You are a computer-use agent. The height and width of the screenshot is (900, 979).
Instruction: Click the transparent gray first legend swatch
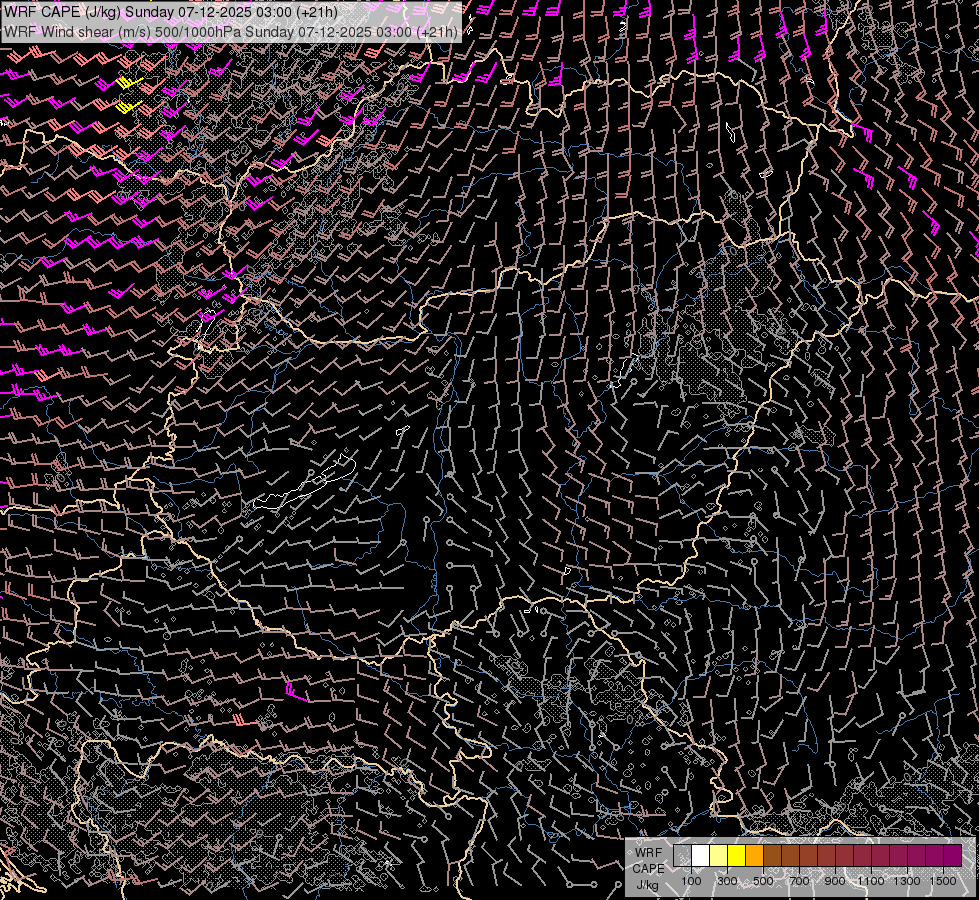pyautogui.click(x=682, y=855)
